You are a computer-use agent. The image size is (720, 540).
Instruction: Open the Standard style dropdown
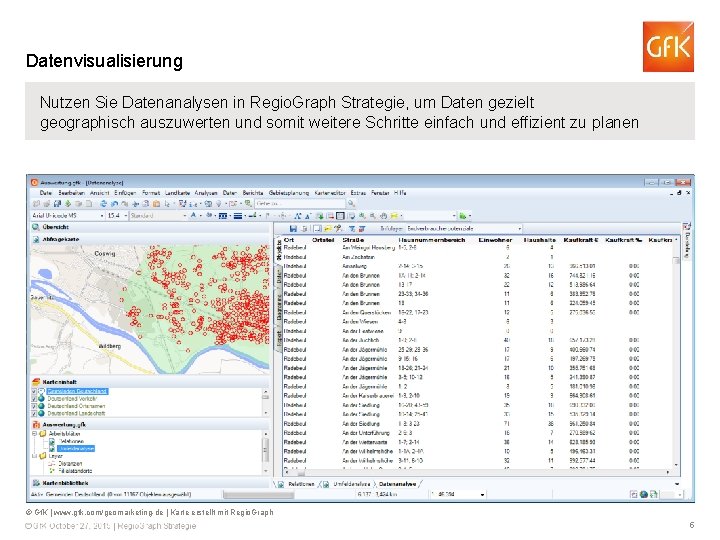coord(185,215)
